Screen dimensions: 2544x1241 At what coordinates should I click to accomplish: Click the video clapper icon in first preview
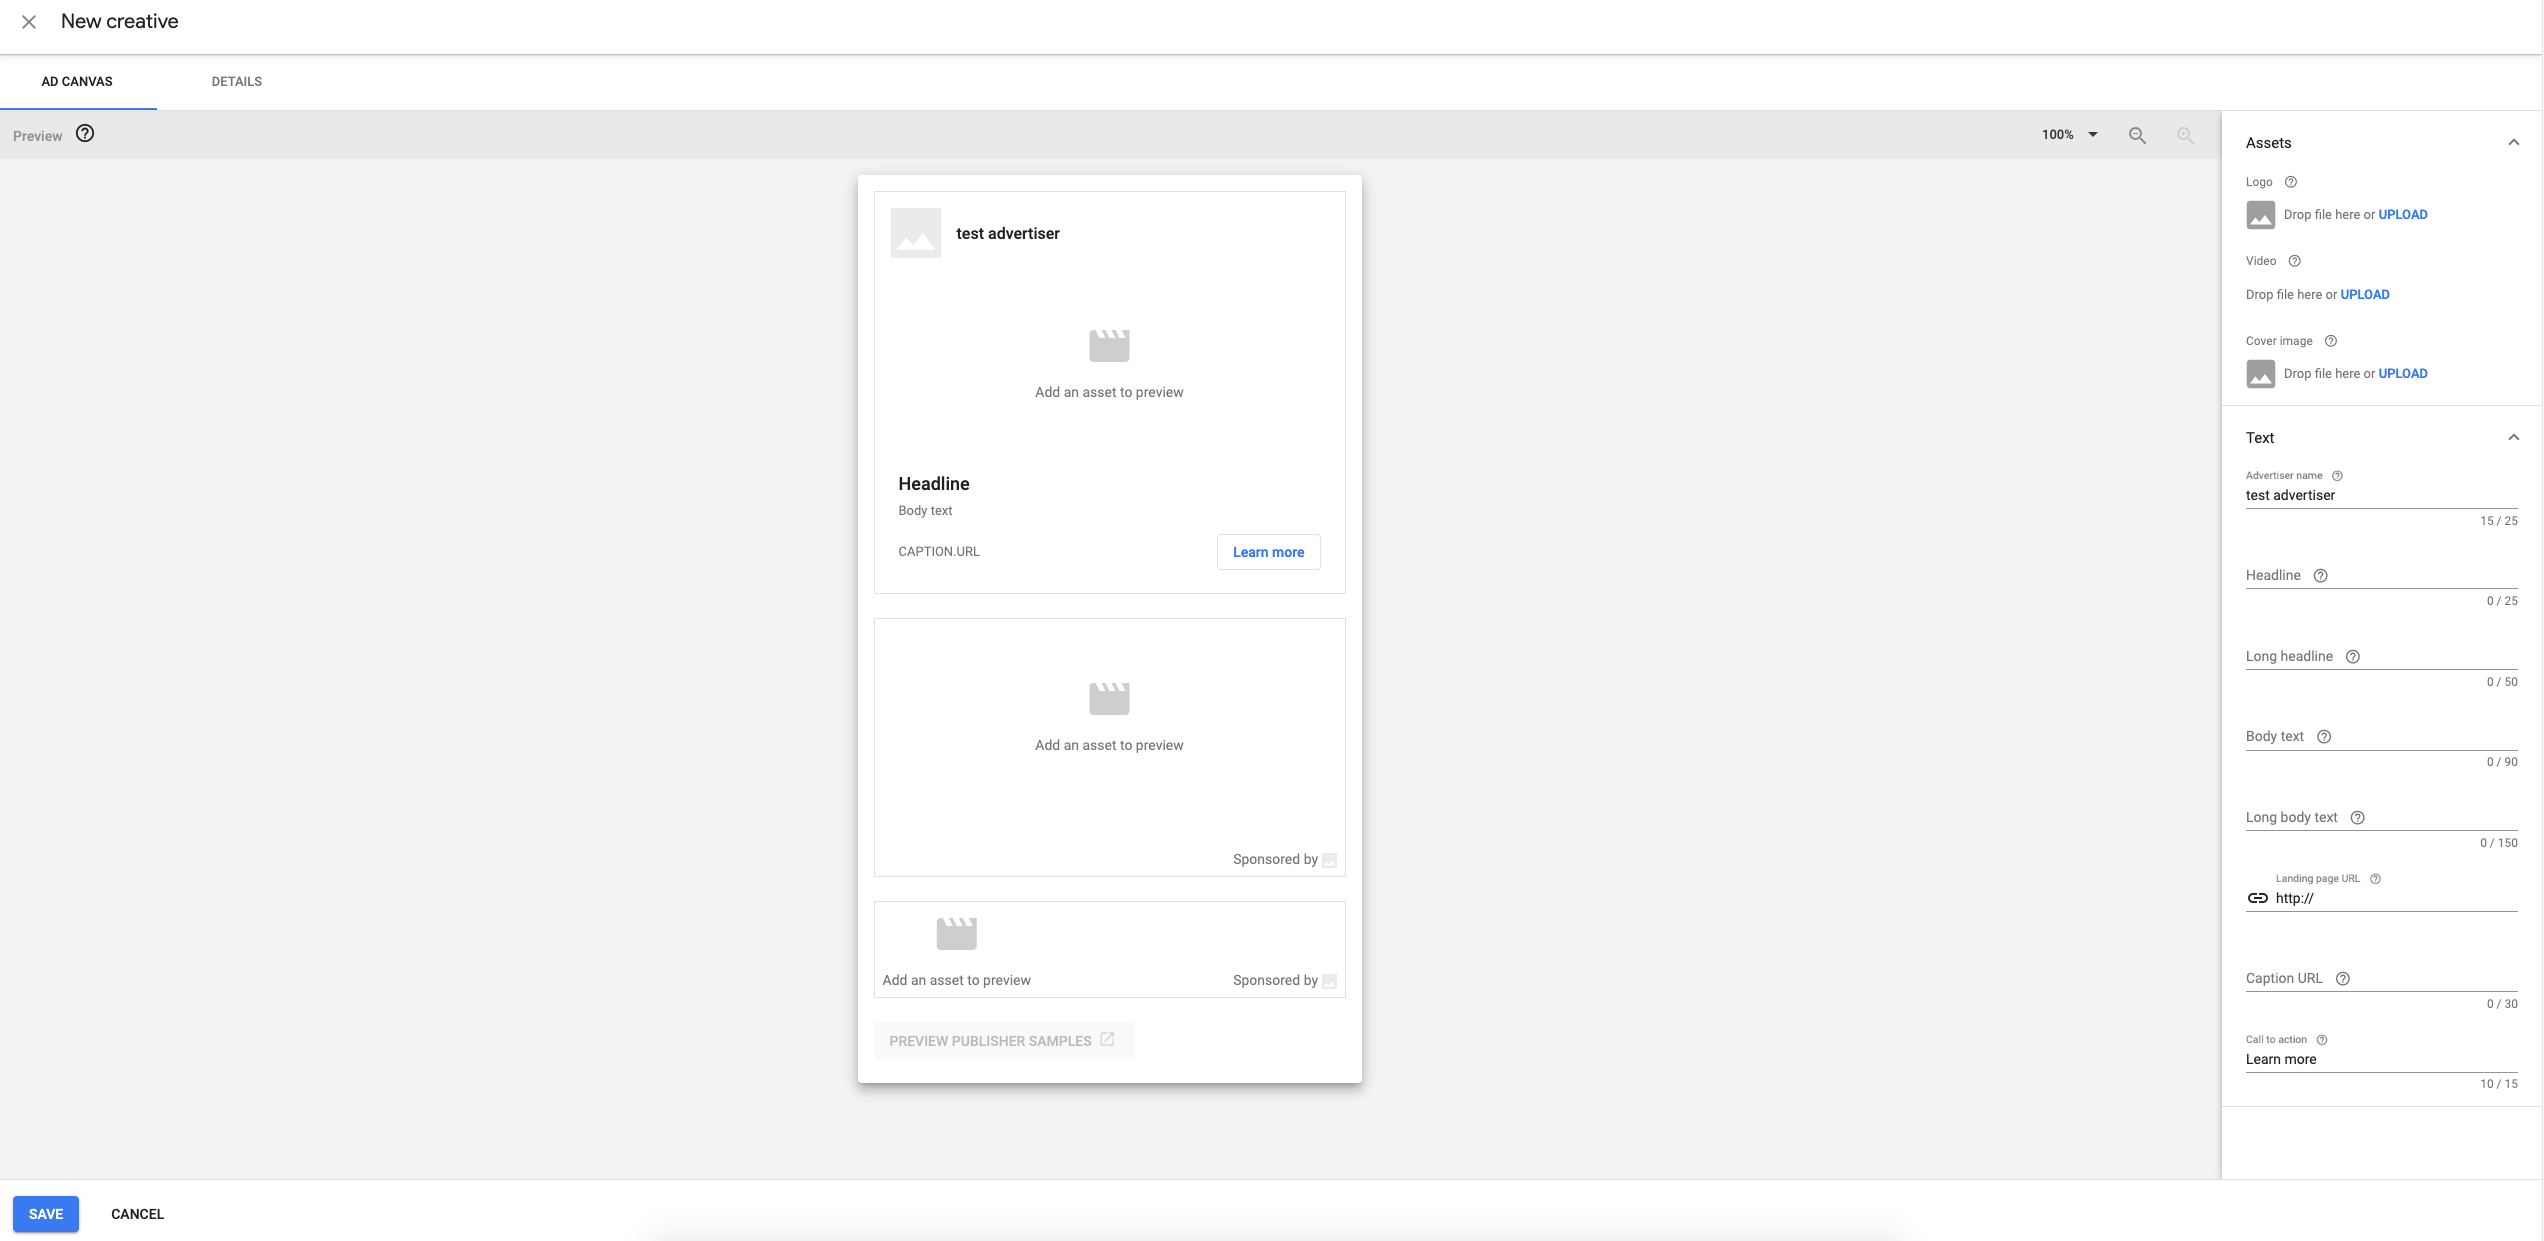coord(1109,345)
